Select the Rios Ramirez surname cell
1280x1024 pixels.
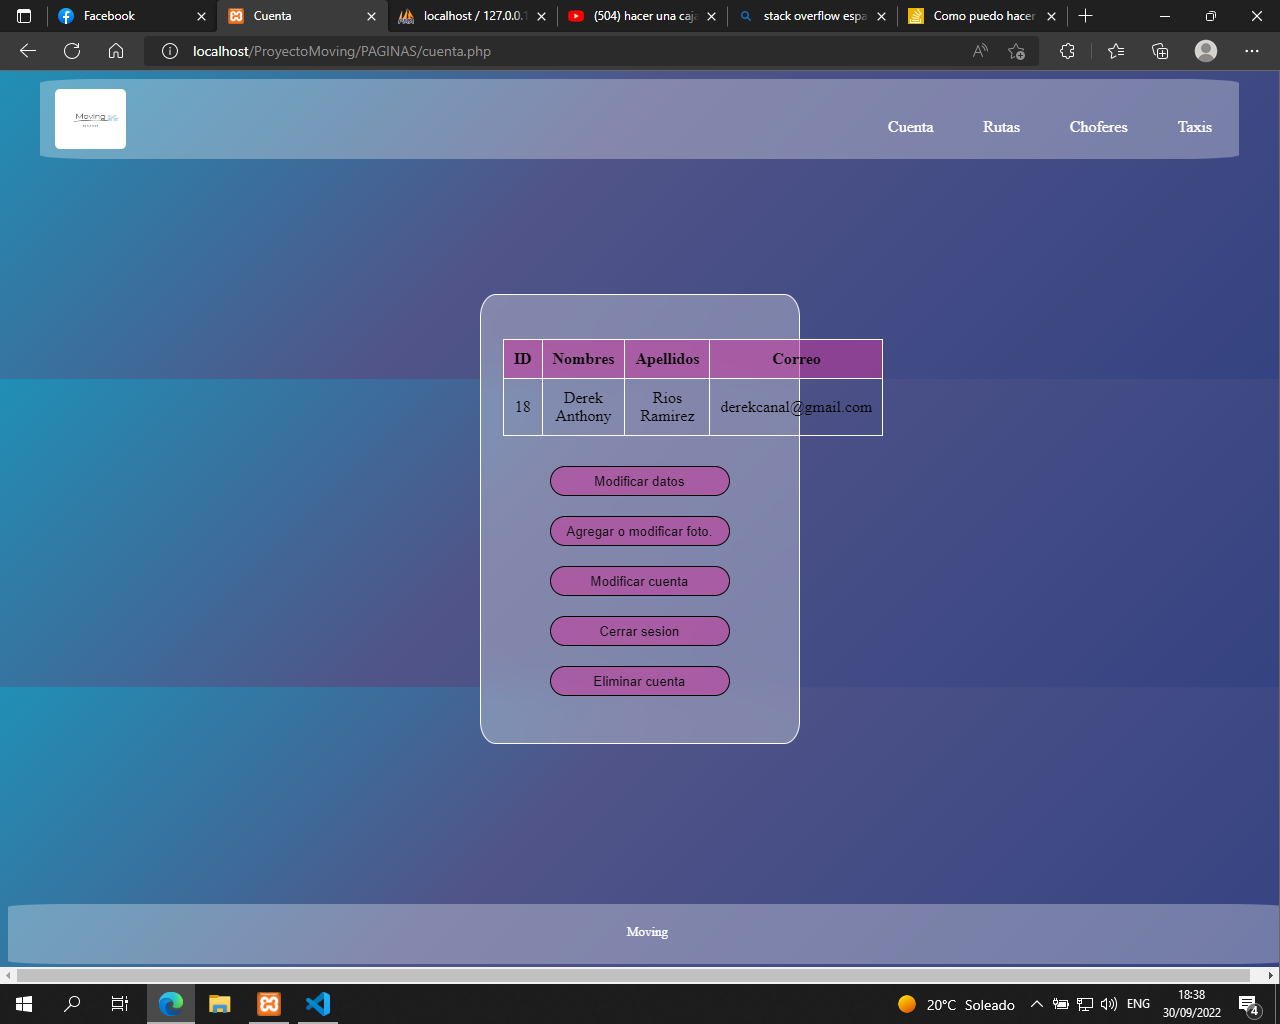[x=667, y=407]
